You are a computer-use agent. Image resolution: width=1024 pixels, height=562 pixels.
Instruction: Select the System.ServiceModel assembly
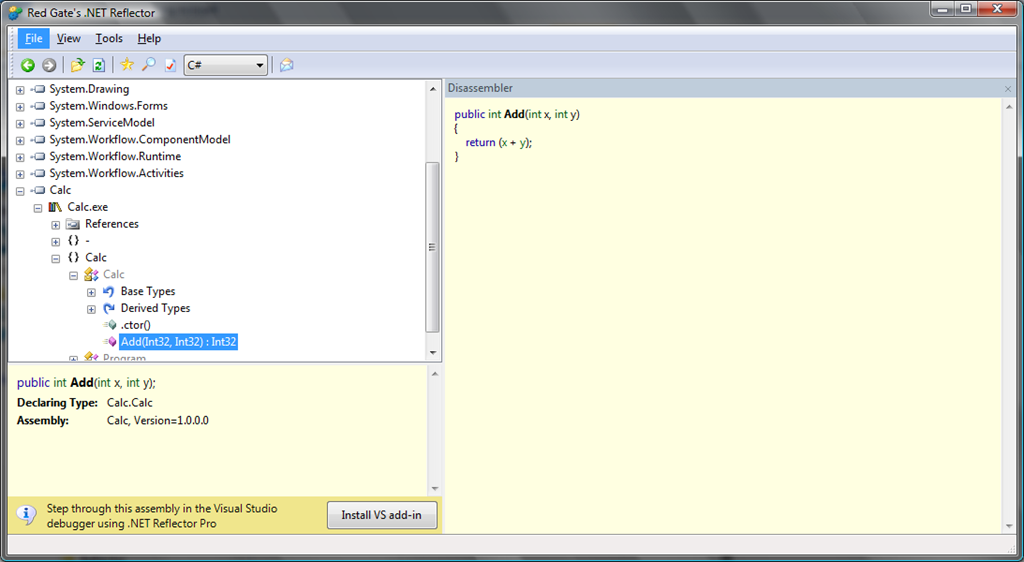tap(102, 123)
